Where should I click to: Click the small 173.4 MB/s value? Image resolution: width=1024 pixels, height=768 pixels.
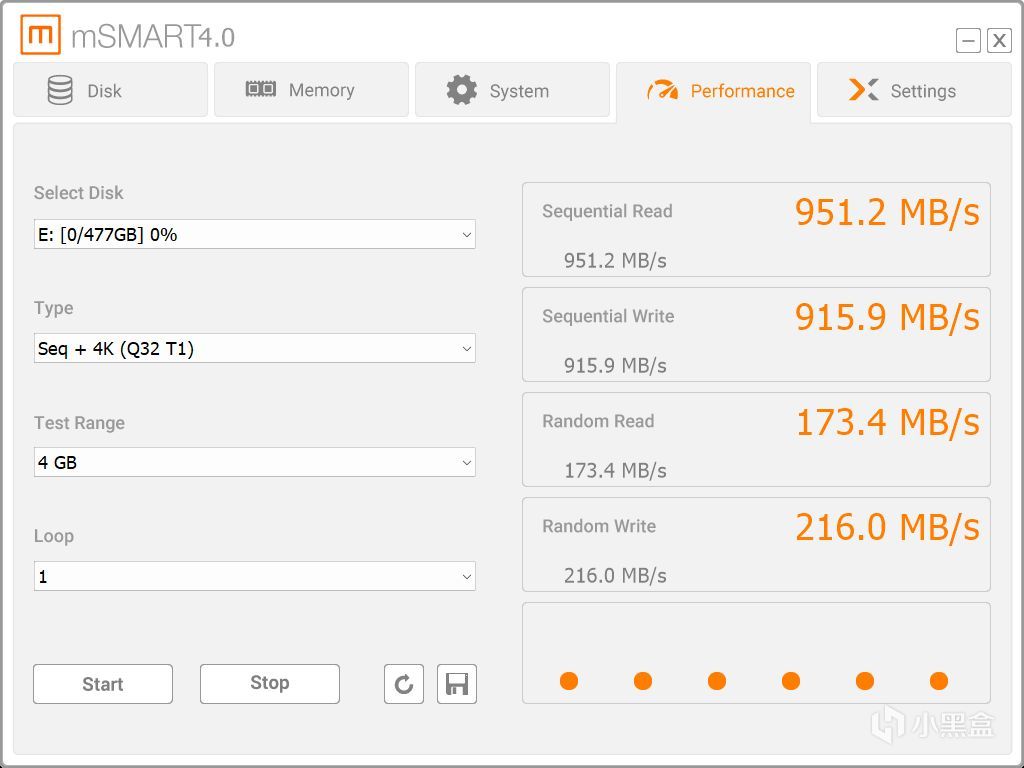click(x=615, y=470)
